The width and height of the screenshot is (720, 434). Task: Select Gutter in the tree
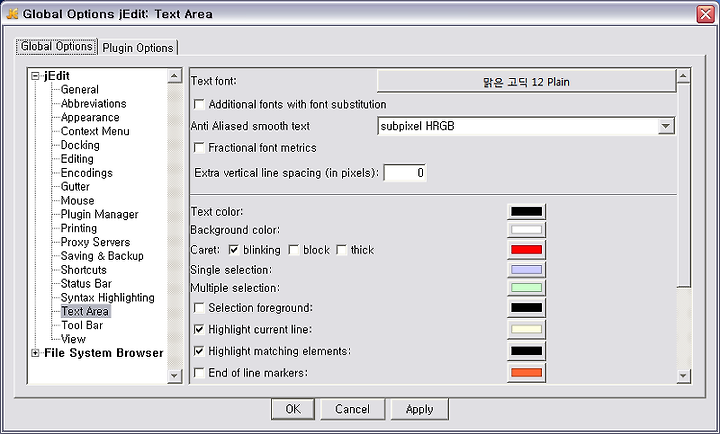coord(75,186)
